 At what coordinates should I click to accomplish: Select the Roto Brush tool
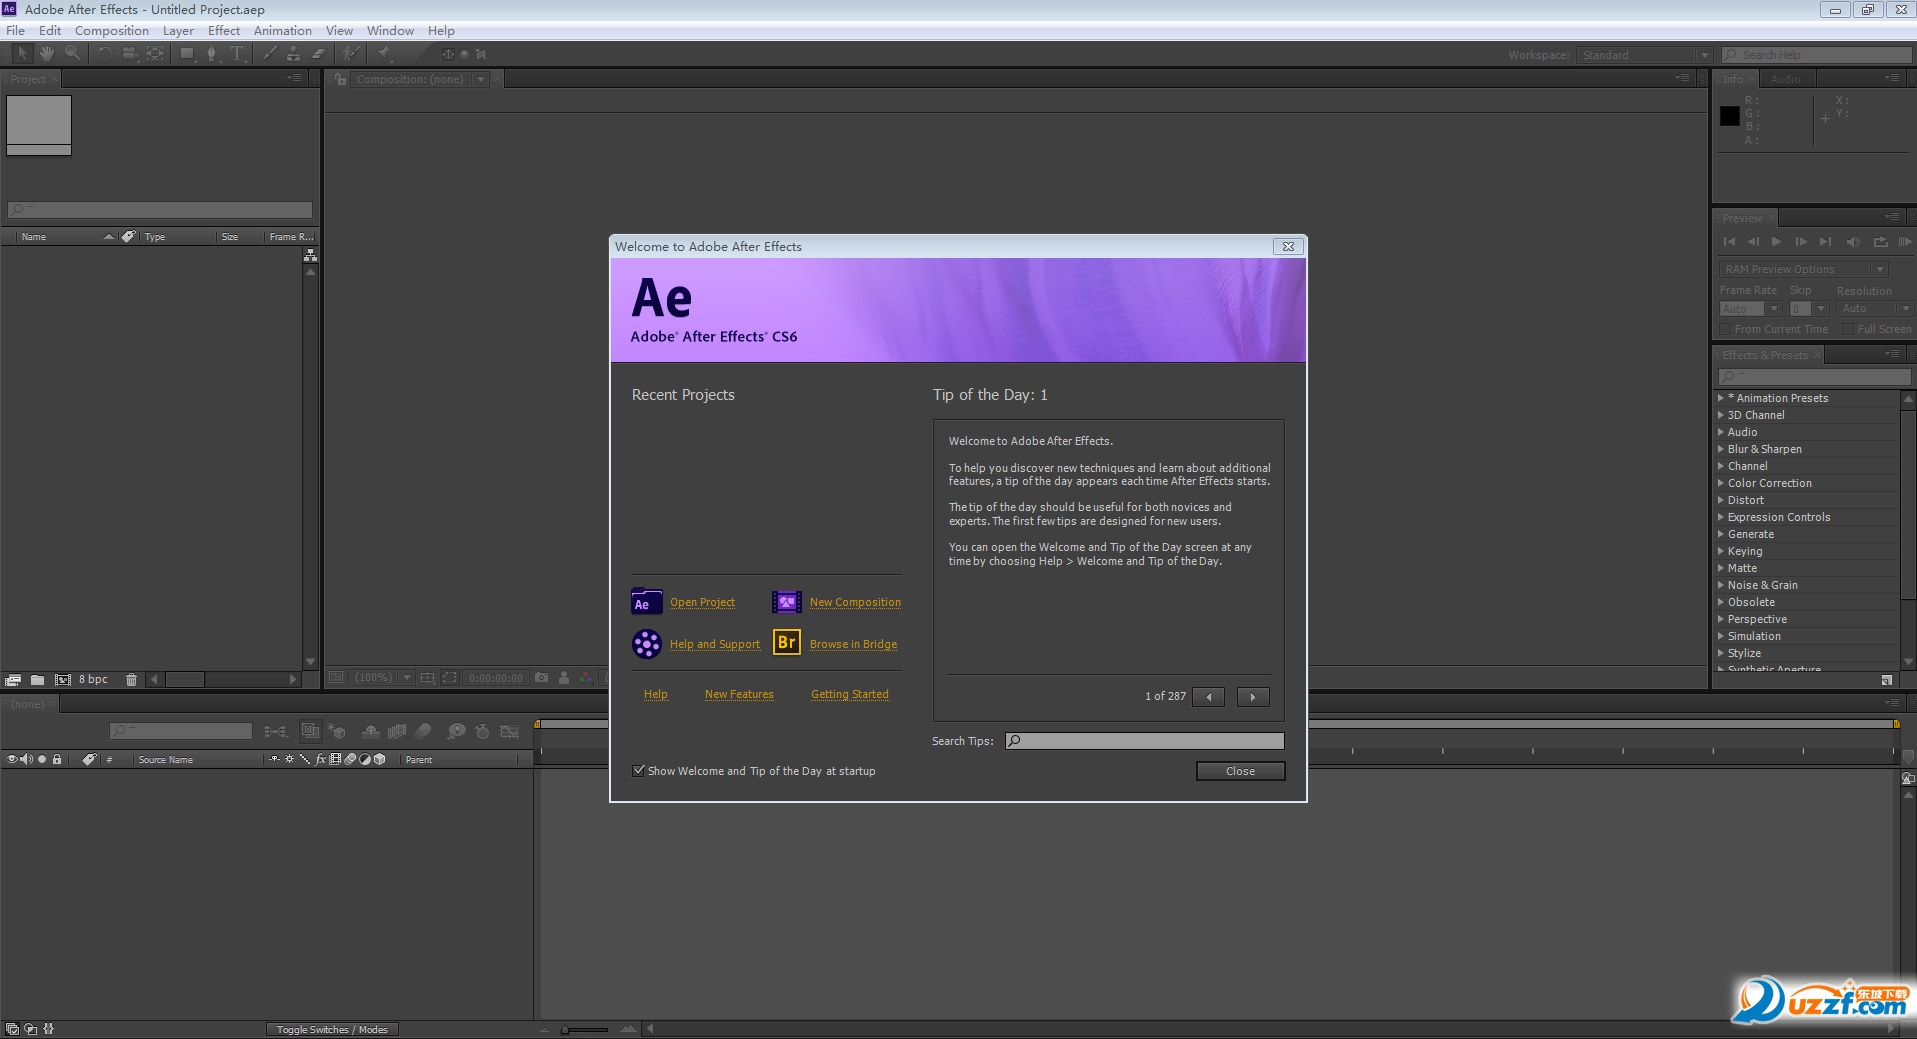(x=351, y=53)
